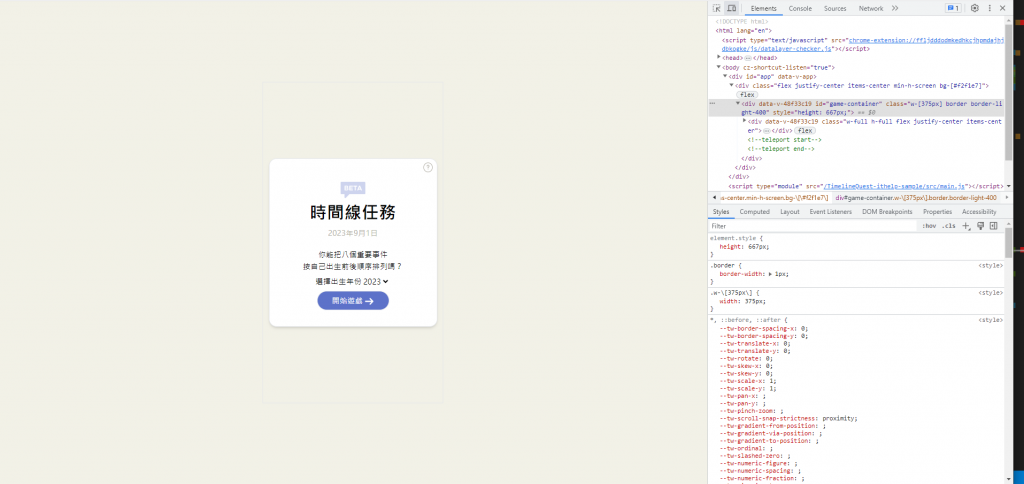Select the div#game-container breadcrumb
Screen dimensions: 1024x484
coord(916,197)
